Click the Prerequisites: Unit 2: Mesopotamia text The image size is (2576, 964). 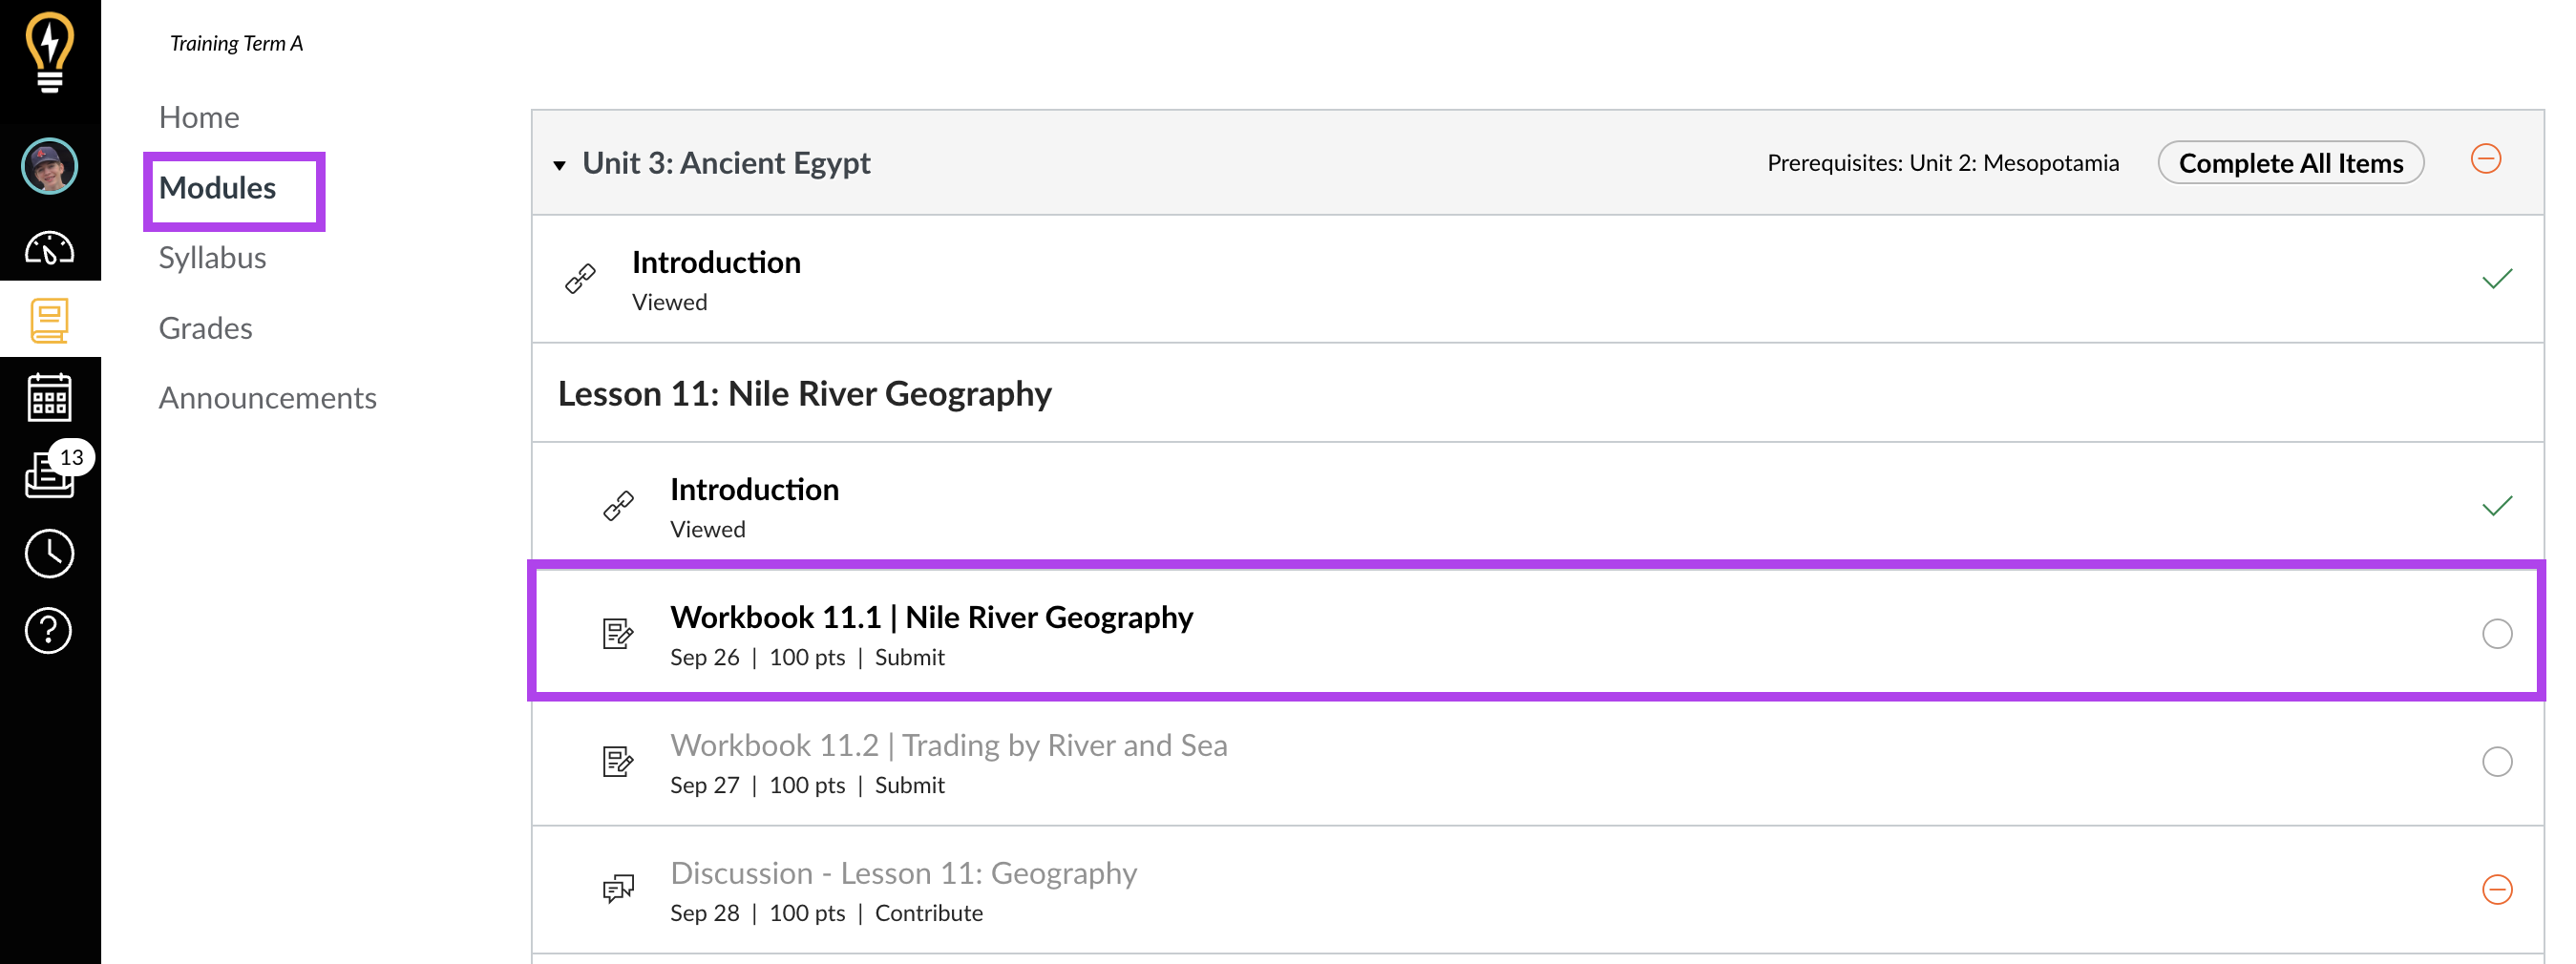[x=1942, y=163]
